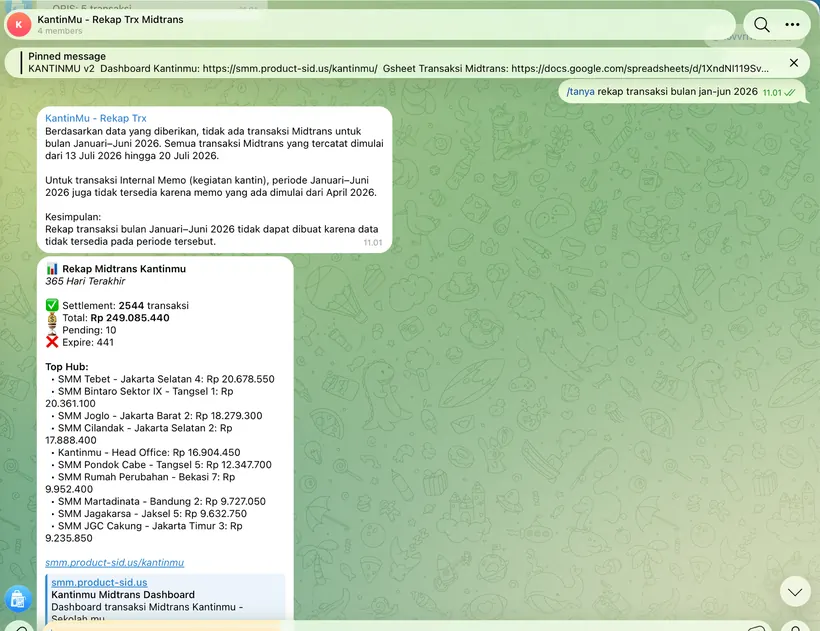This screenshot has width=820, height=631.
Task: Click the 4 members subtitle
Action: coord(60,31)
